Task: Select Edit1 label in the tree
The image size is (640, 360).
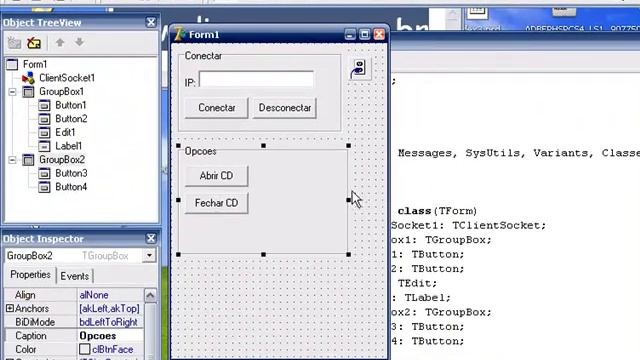Action: click(x=65, y=132)
